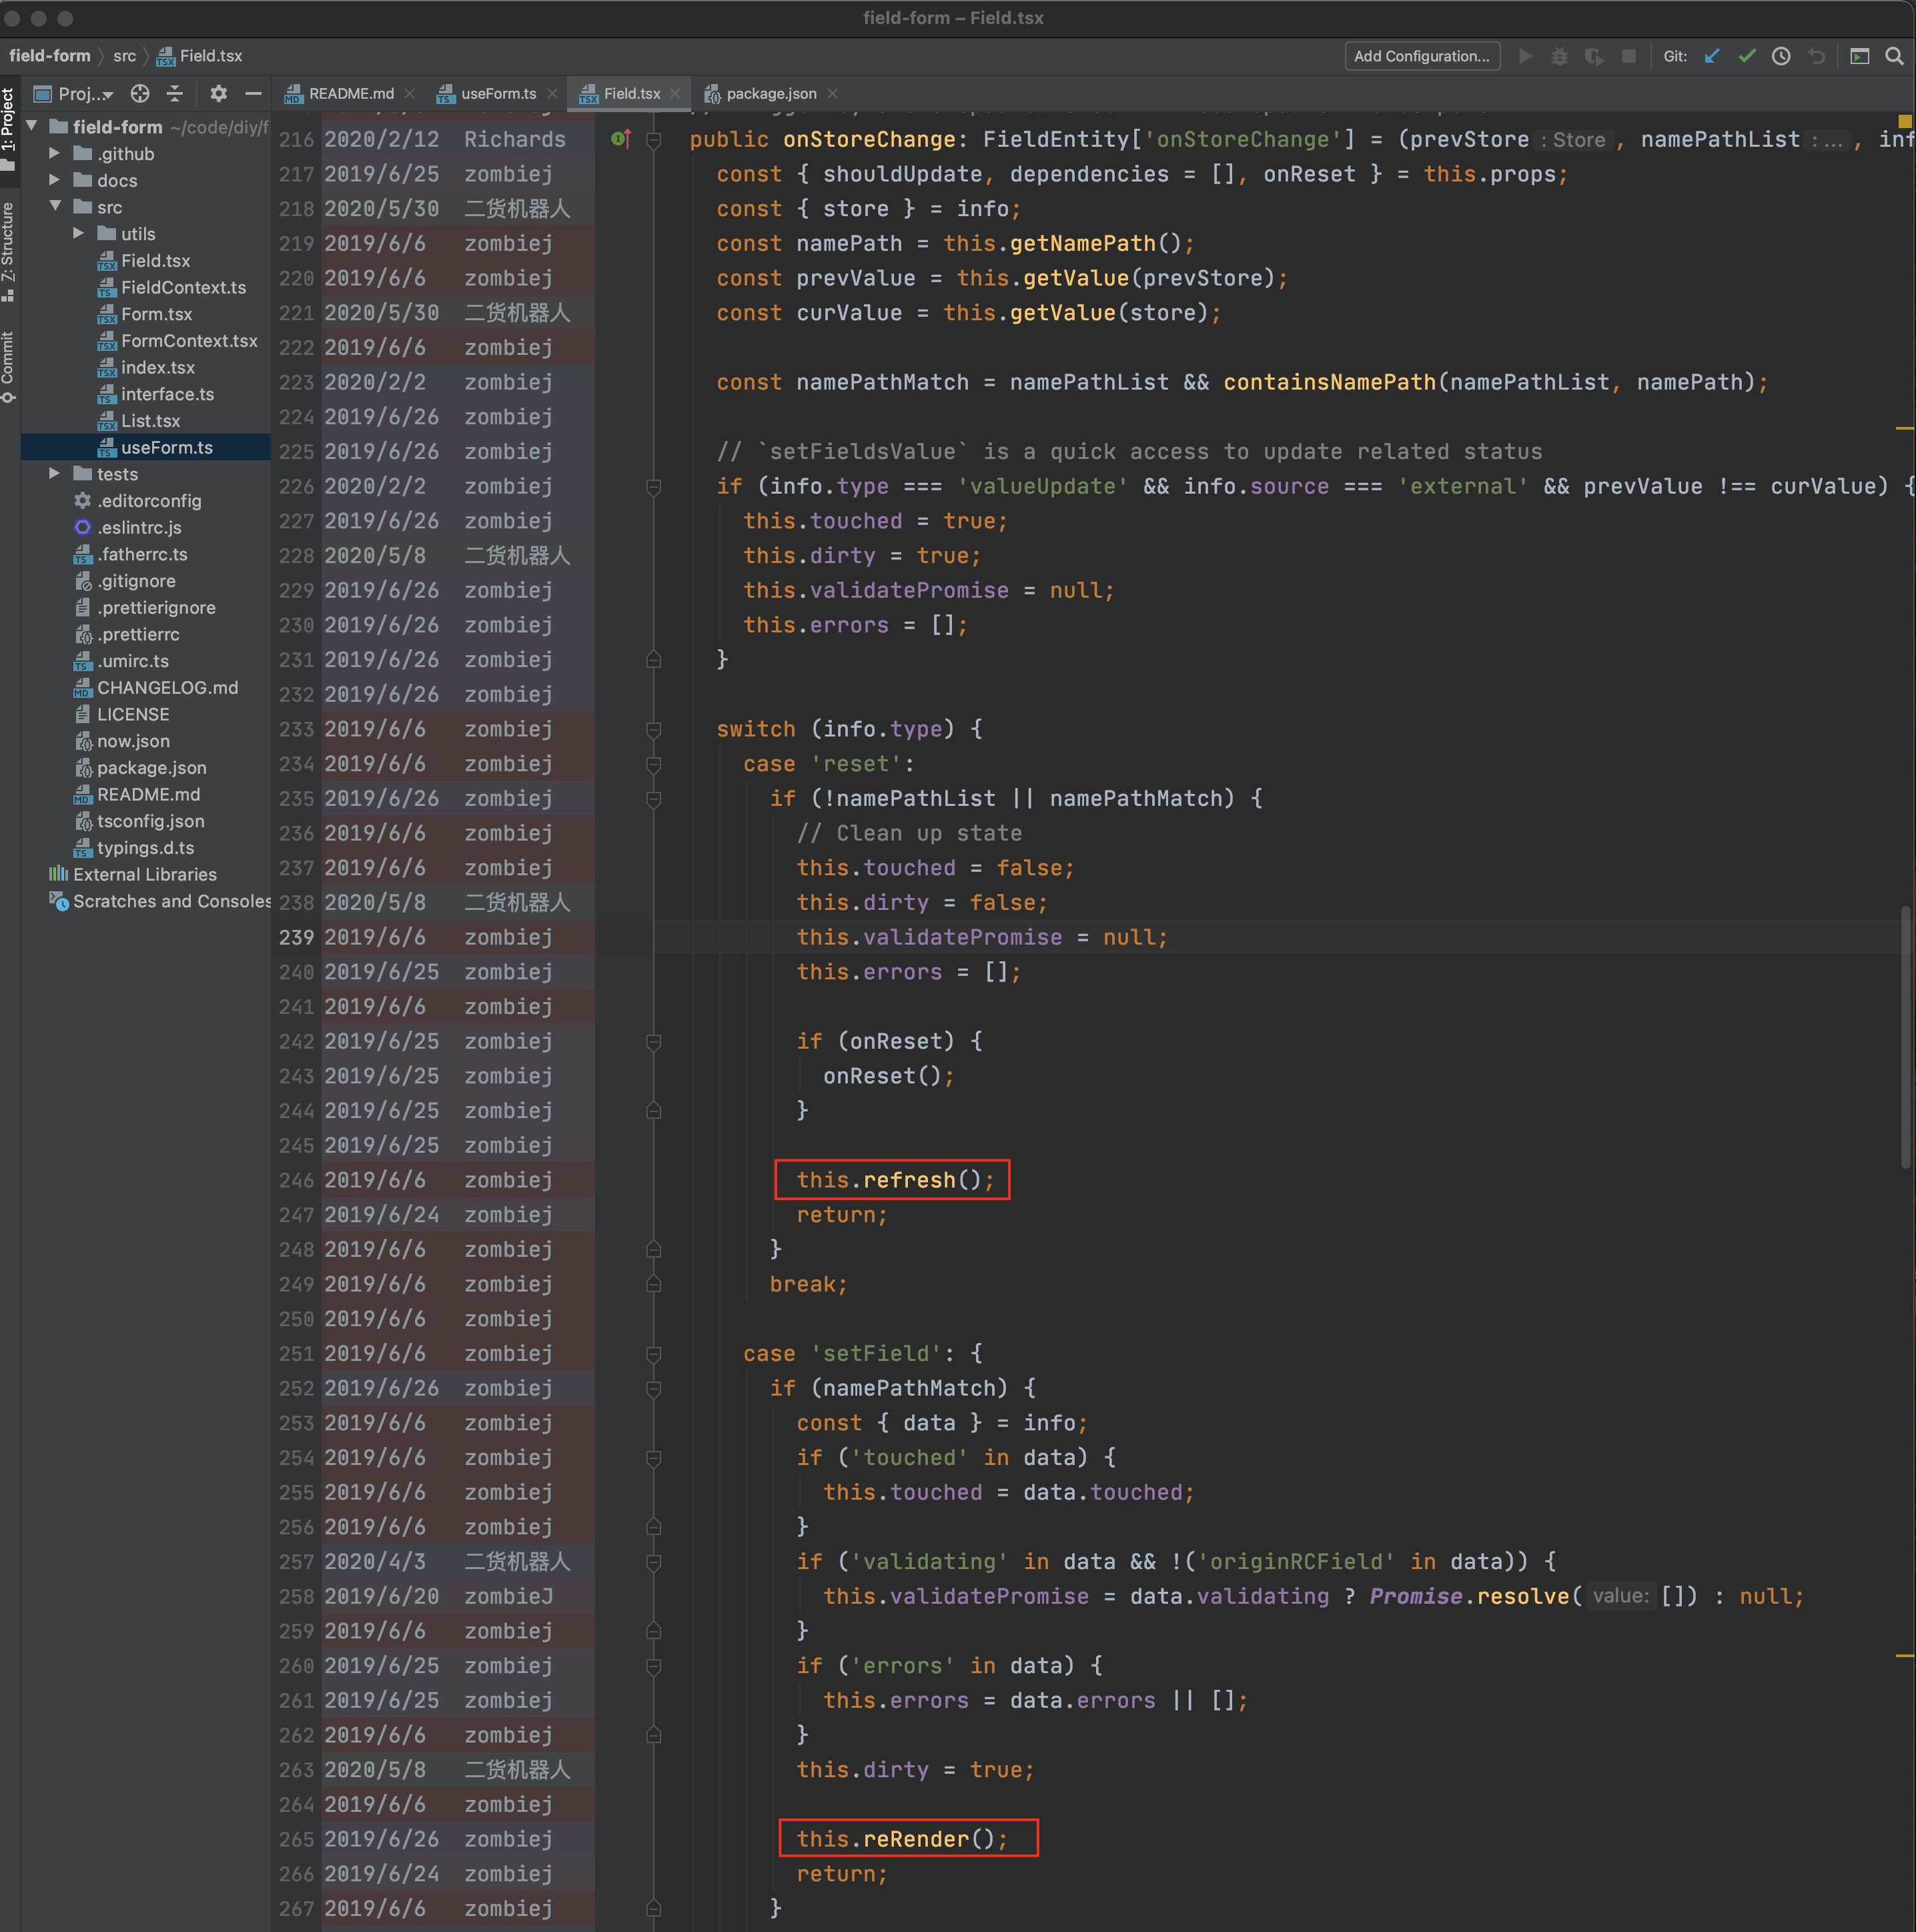Collapse the src folder
The width and height of the screenshot is (1916, 1932).
(56, 207)
